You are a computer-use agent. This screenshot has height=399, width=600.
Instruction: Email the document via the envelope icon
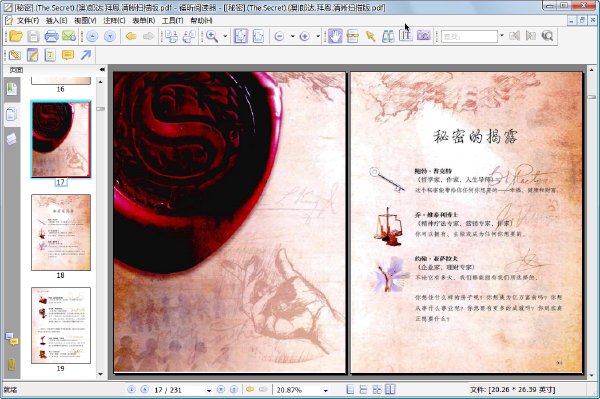pos(69,36)
